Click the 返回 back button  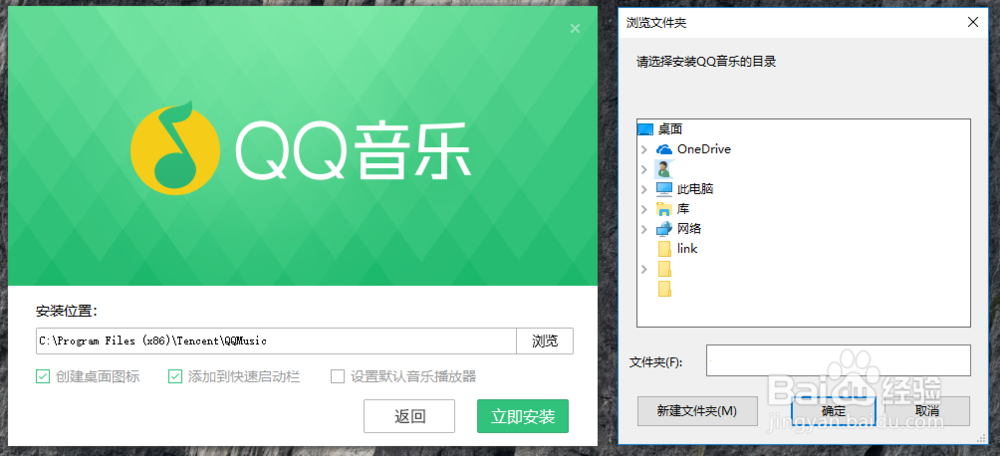[x=409, y=416]
